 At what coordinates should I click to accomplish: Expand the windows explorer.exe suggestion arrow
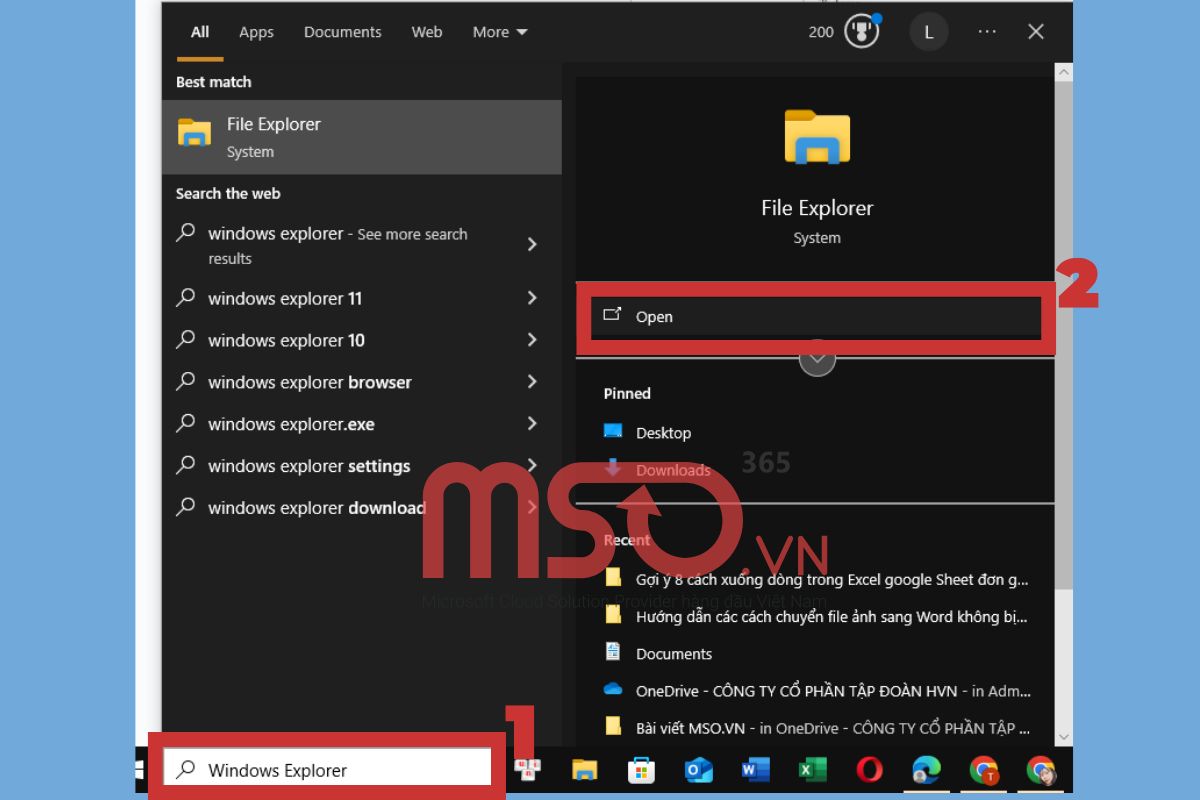(532, 423)
